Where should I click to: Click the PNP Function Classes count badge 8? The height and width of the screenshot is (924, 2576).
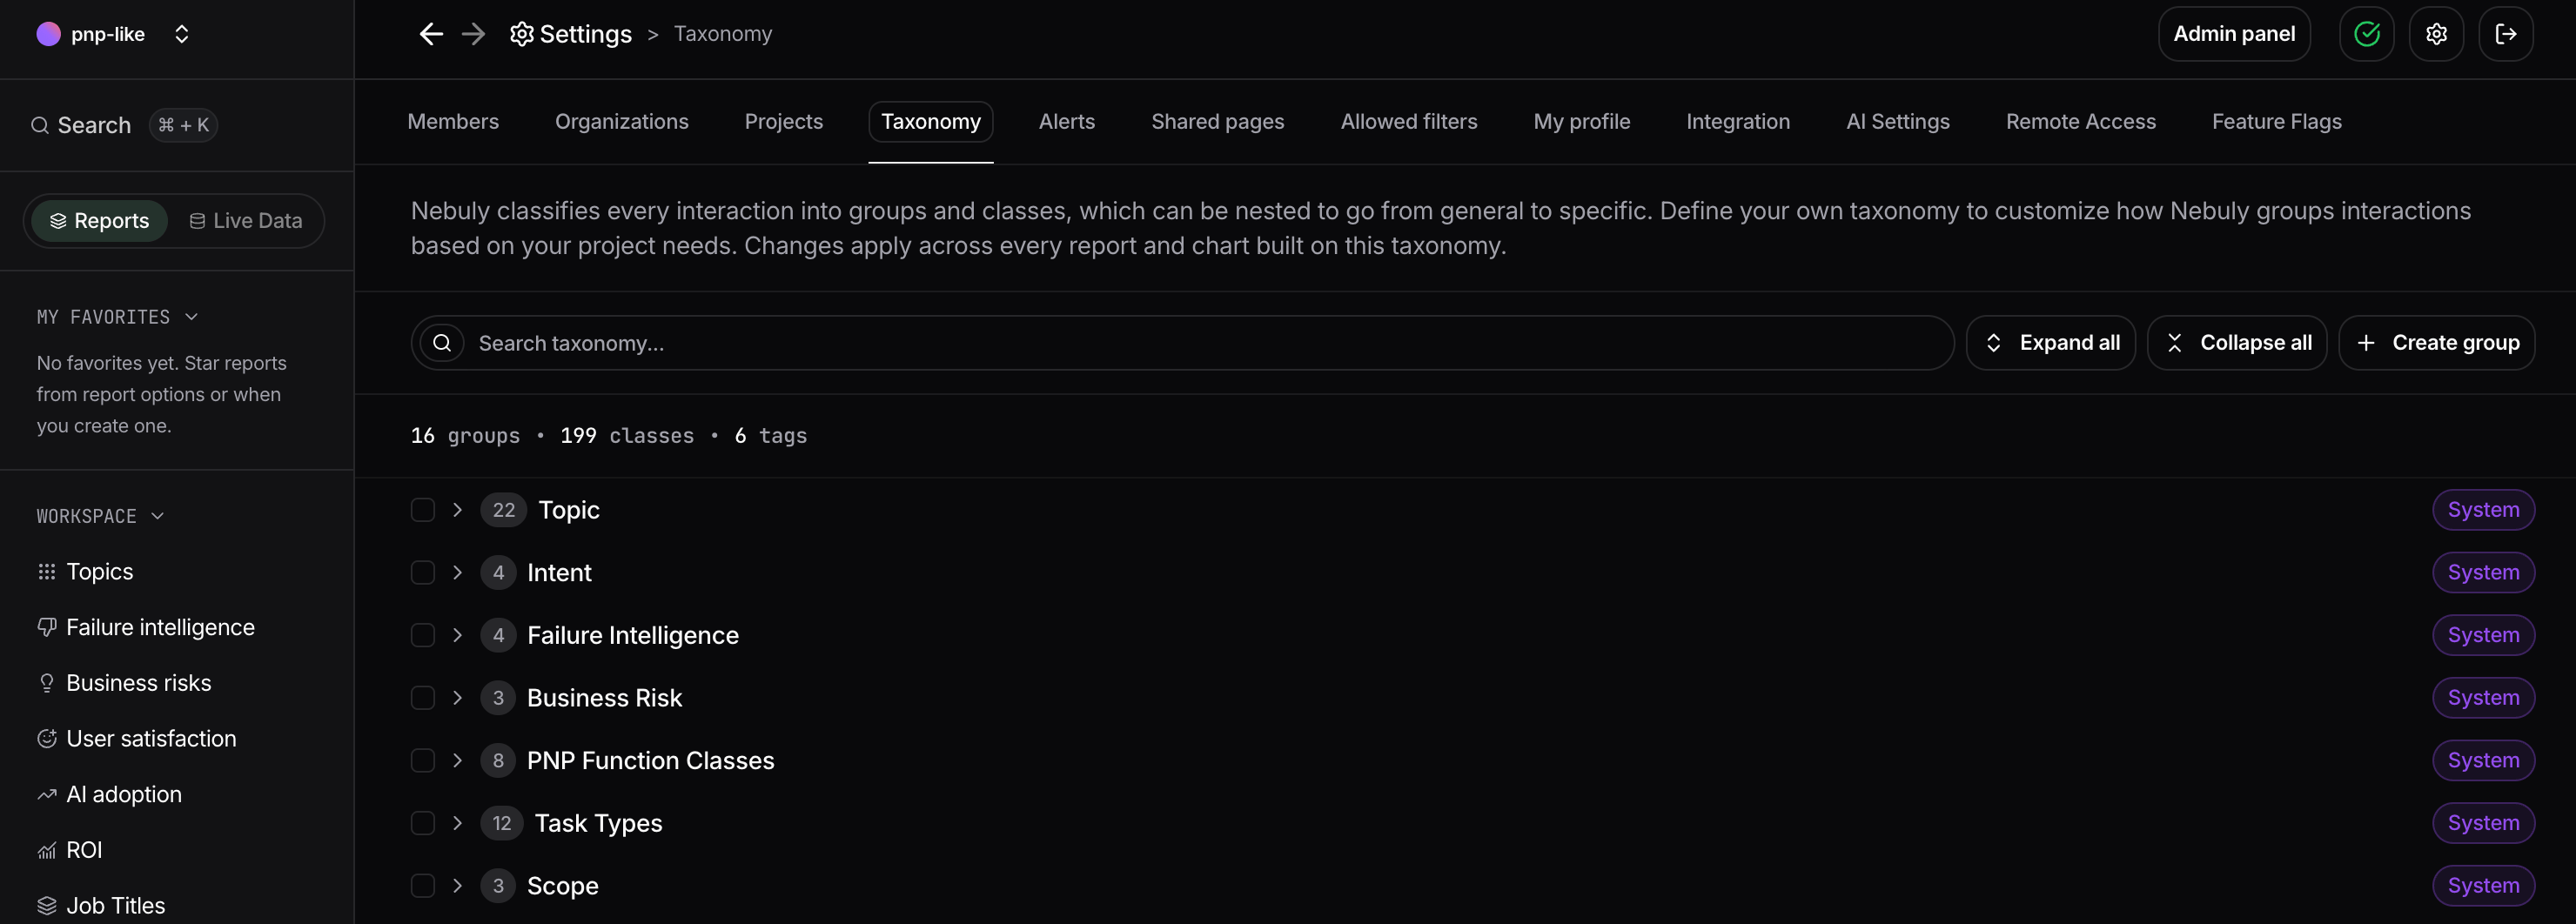(x=498, y=760)
